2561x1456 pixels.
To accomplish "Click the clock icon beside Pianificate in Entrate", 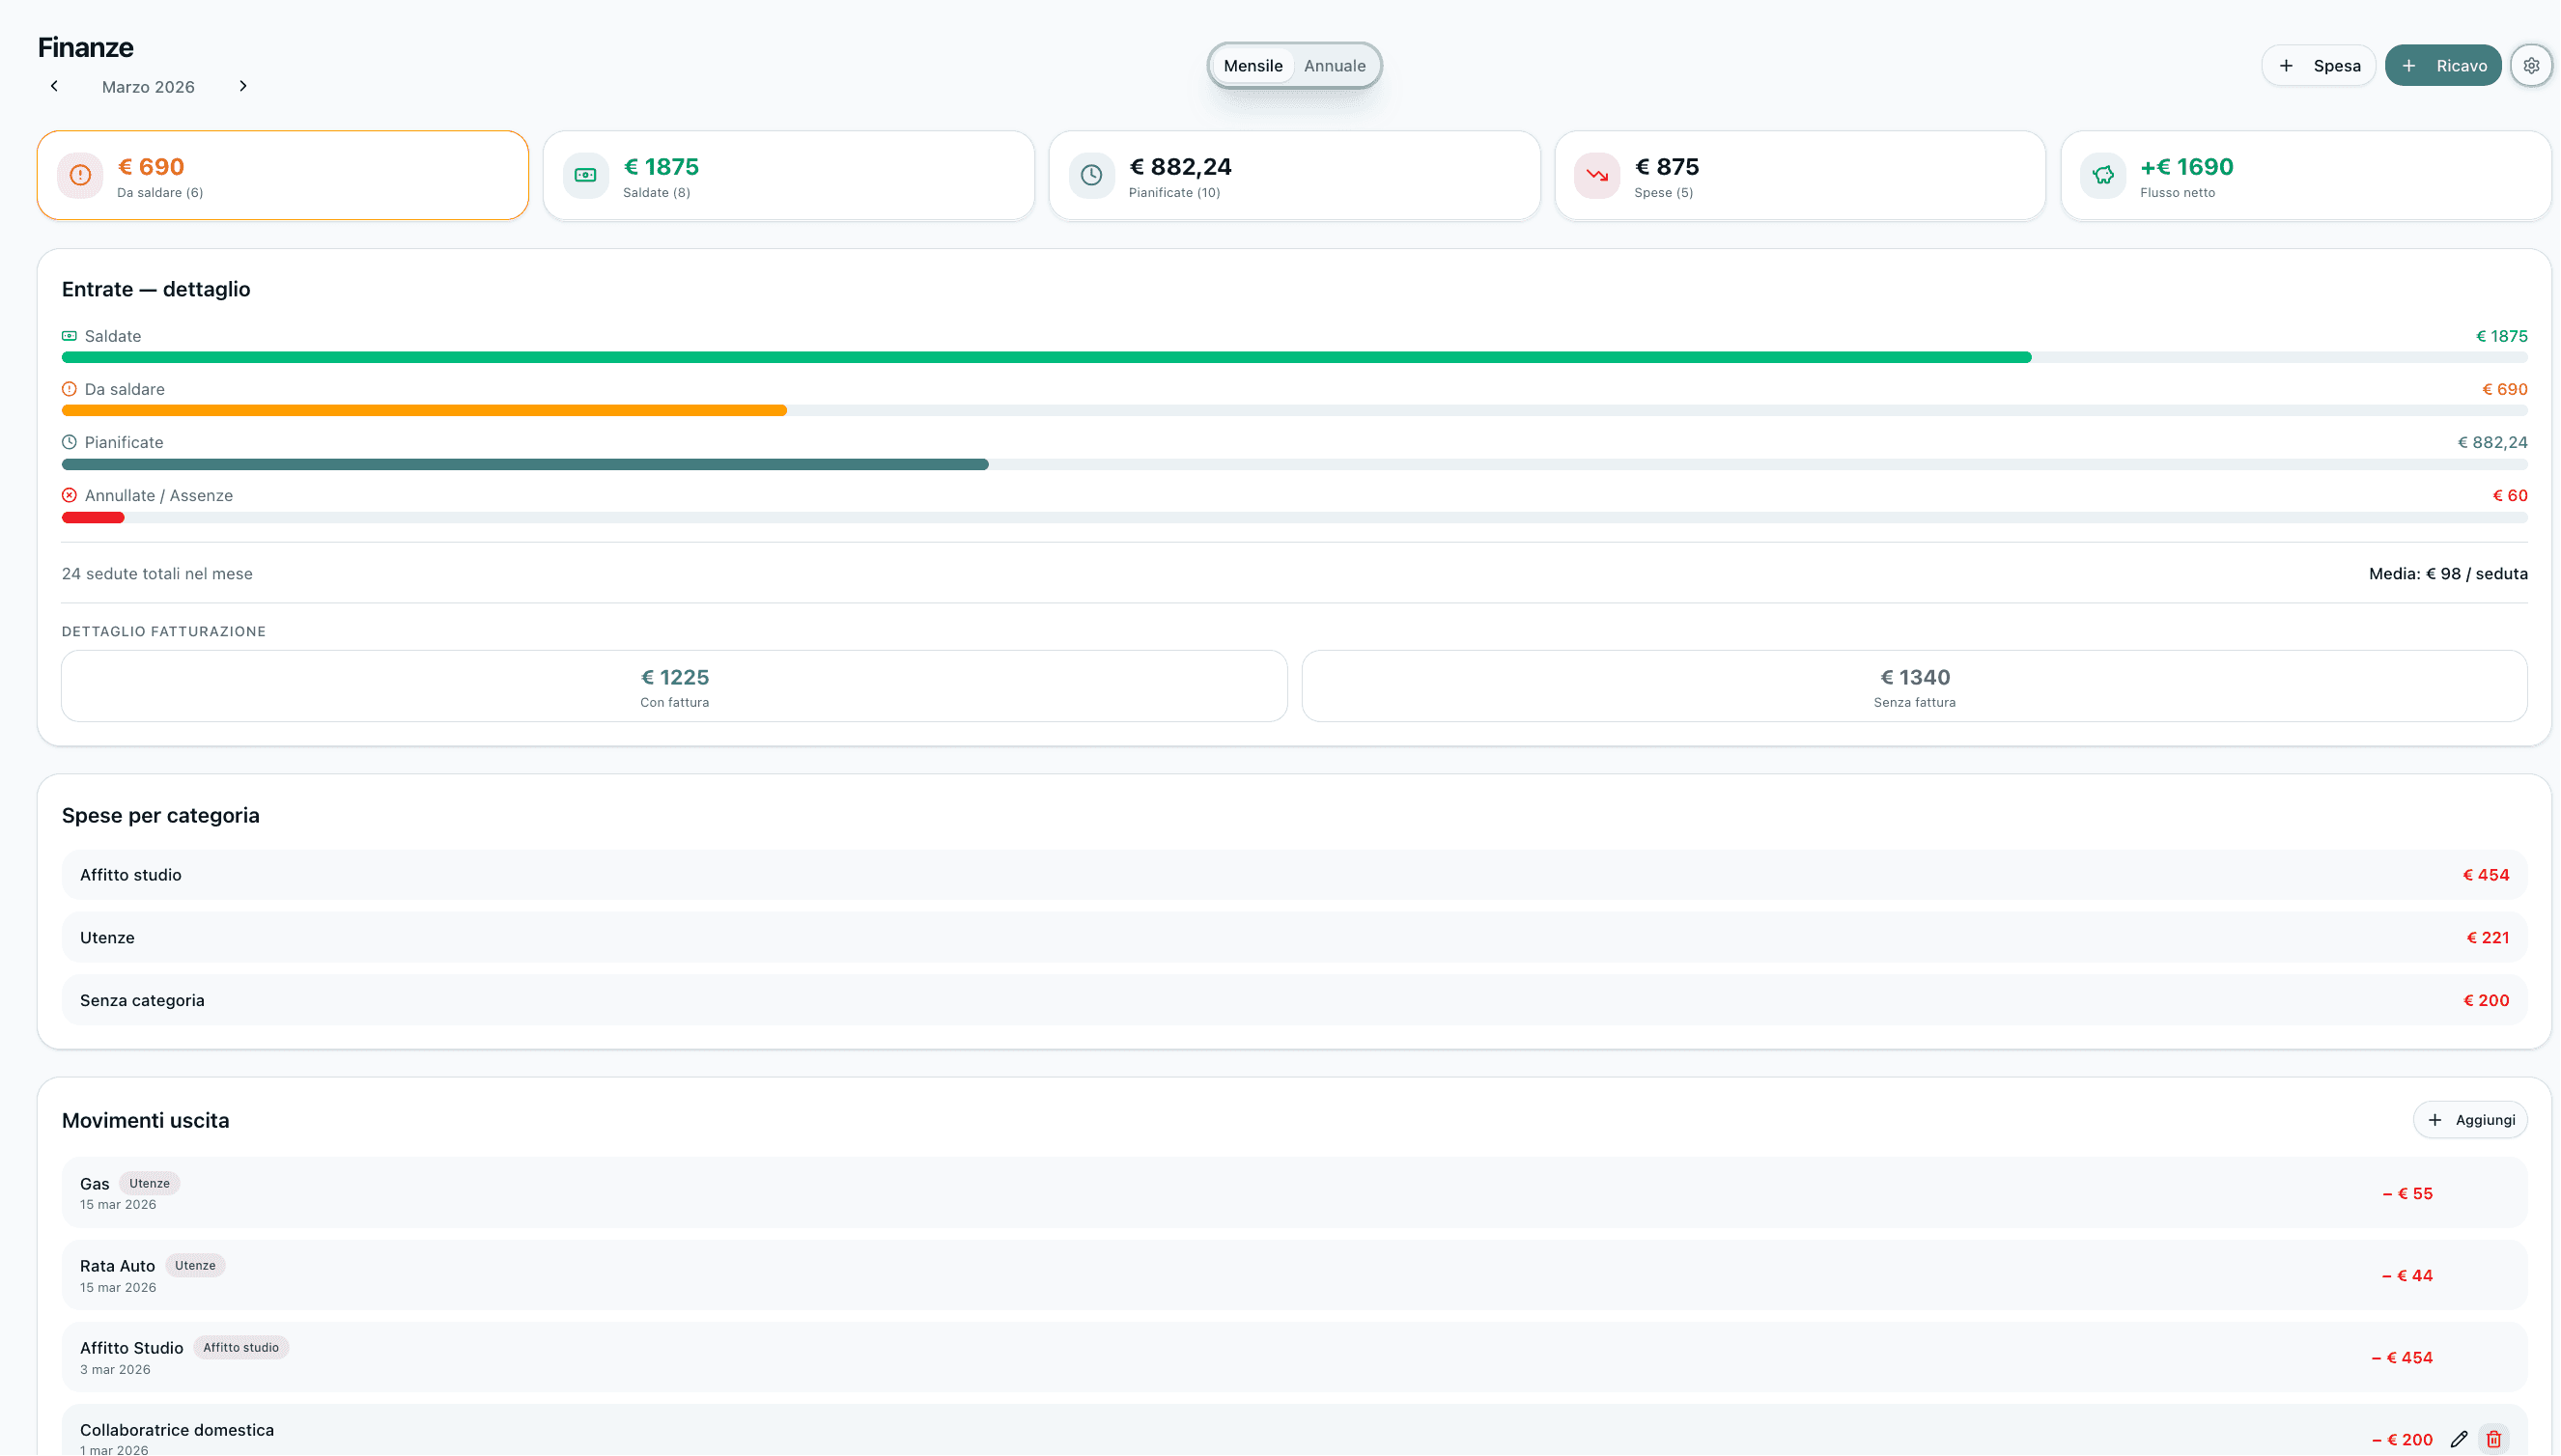I will coord(69,441).
